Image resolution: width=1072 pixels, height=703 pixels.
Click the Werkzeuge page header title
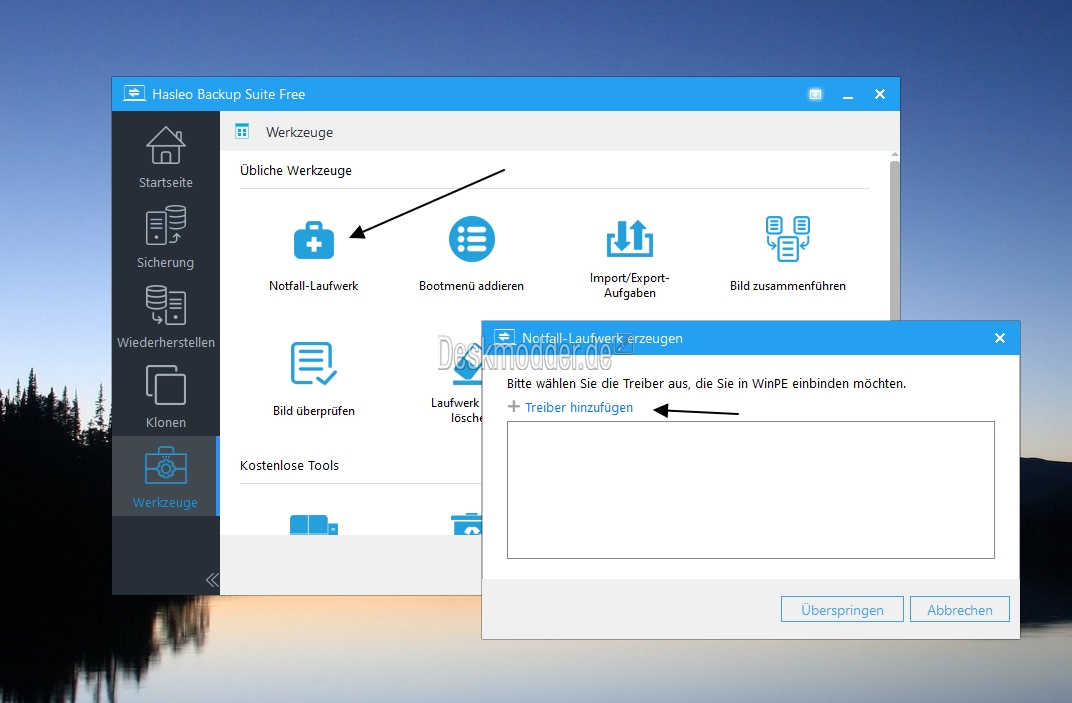click(x=299, y=132)
